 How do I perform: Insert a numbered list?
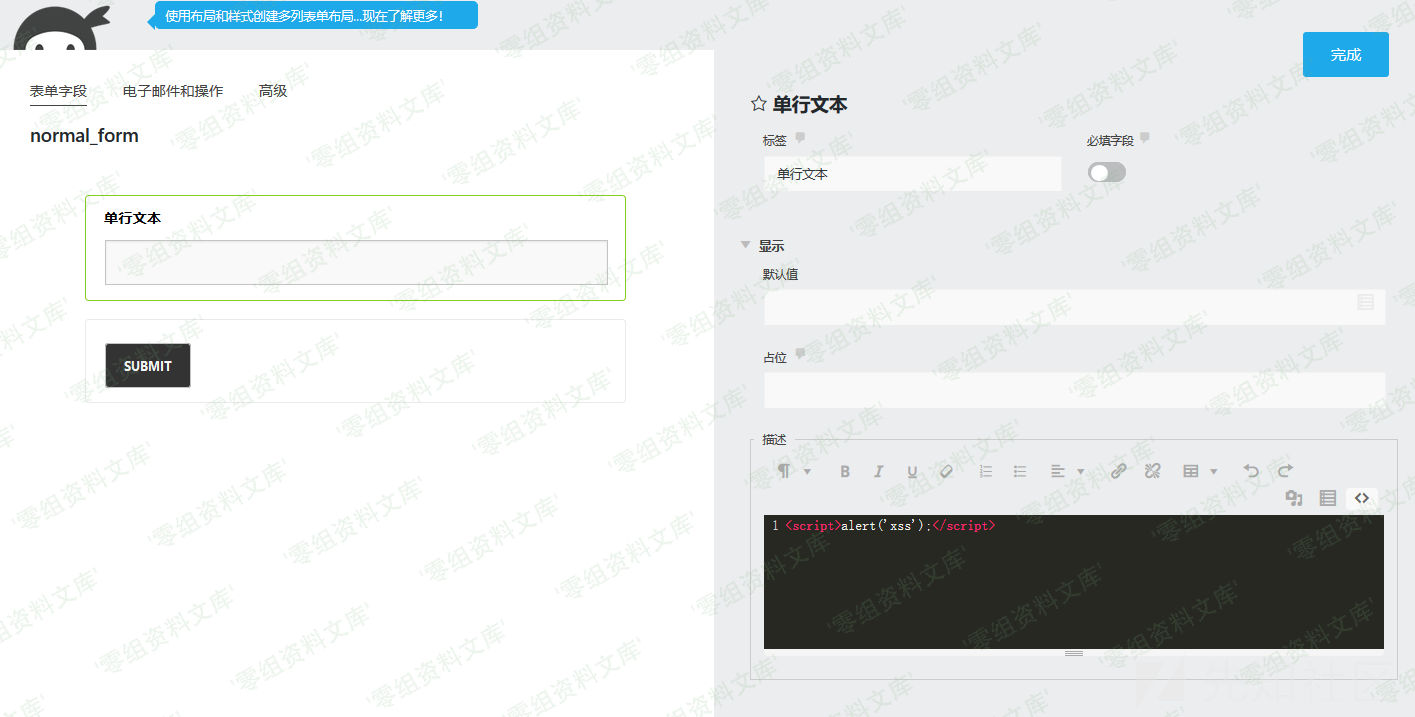click(986, 471)
